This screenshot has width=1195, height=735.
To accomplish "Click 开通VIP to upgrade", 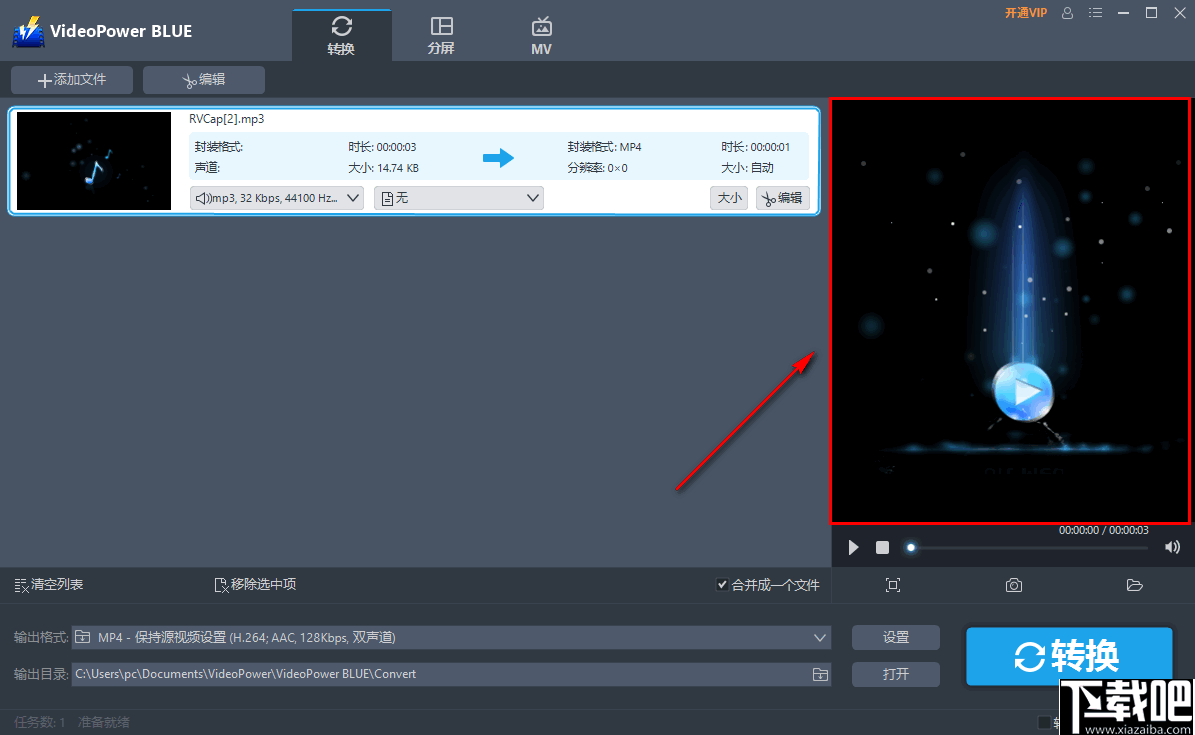I will [1026, 13].
